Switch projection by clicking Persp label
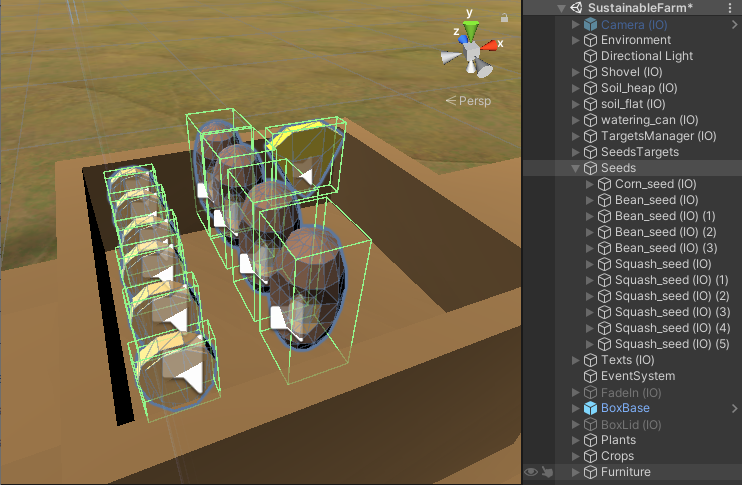 pos(470,101)
